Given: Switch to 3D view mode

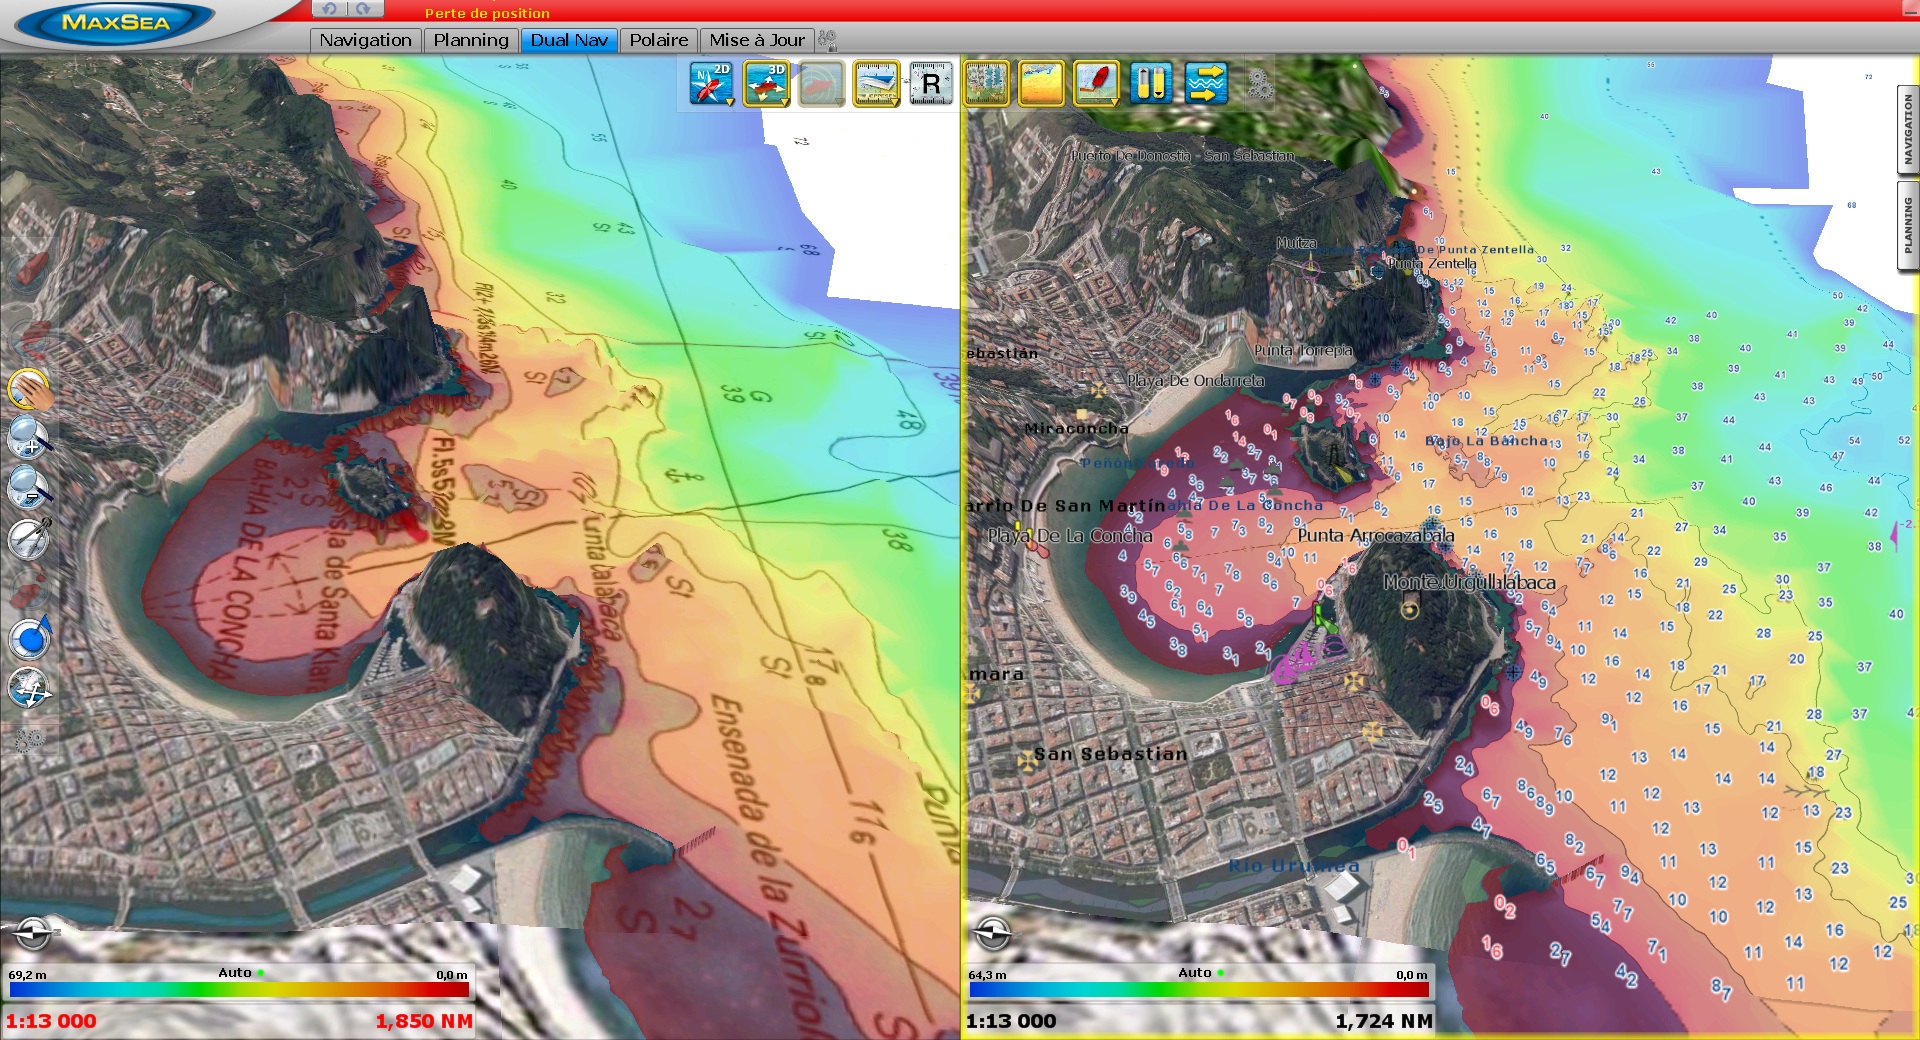Looking at the screenshot, I should [x=765, y=82].
